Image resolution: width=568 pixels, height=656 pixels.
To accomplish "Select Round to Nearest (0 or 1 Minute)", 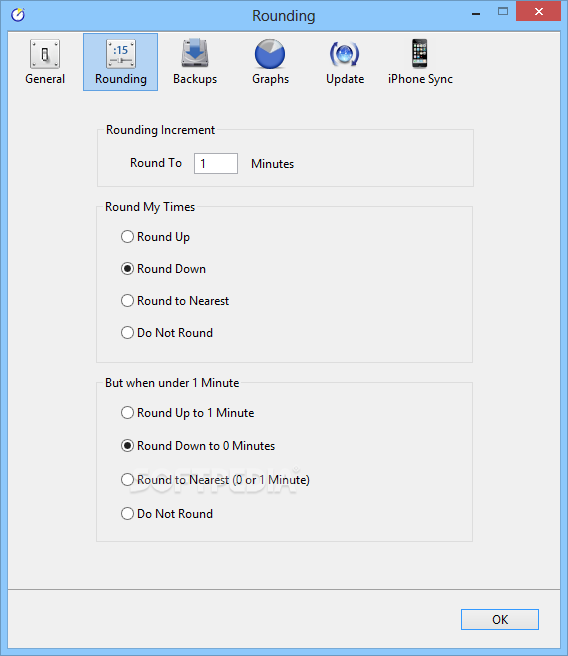I will tap(215, 479).
